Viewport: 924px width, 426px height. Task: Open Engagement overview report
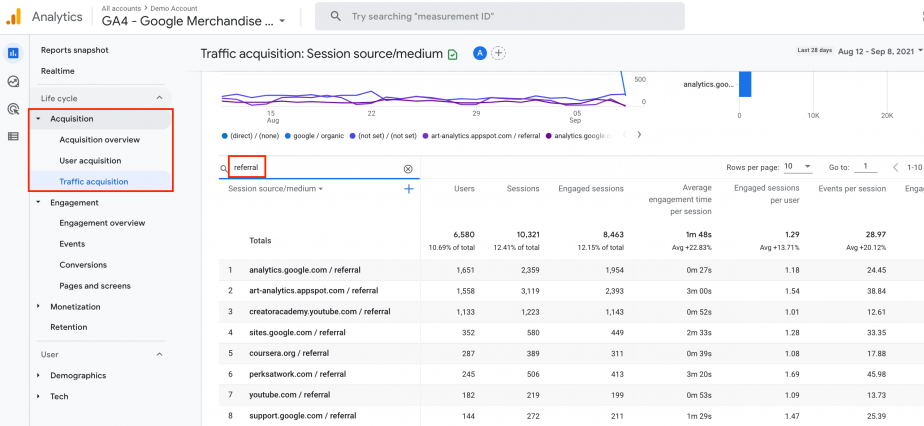click(x=102, y=223)
